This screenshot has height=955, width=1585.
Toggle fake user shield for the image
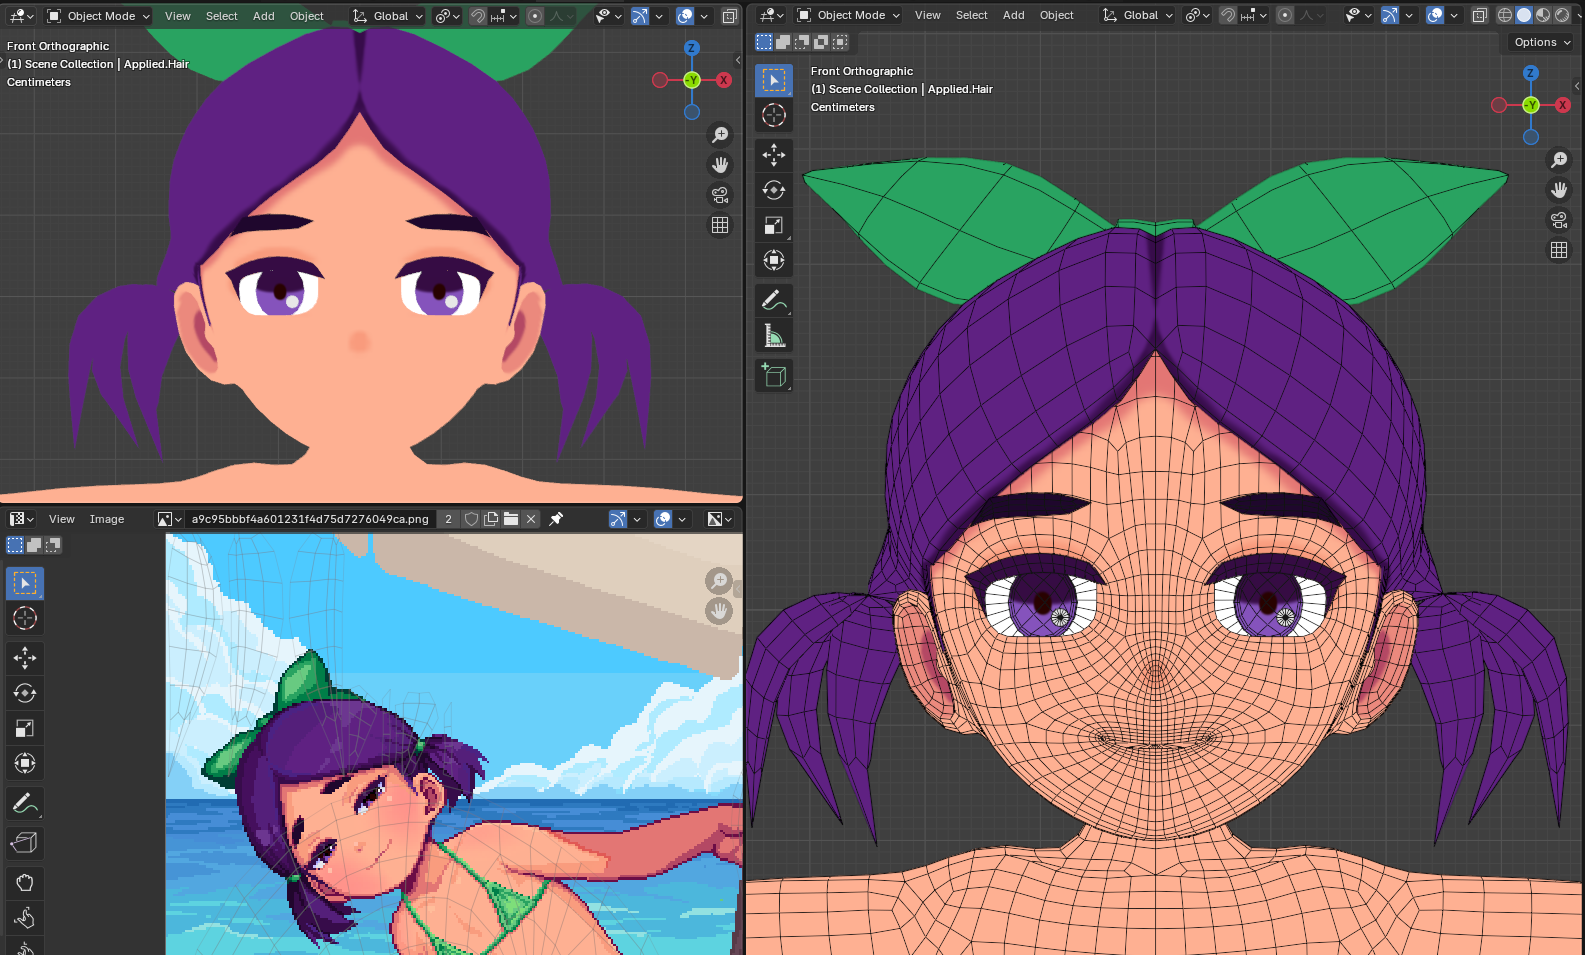[x=471, y=519]
